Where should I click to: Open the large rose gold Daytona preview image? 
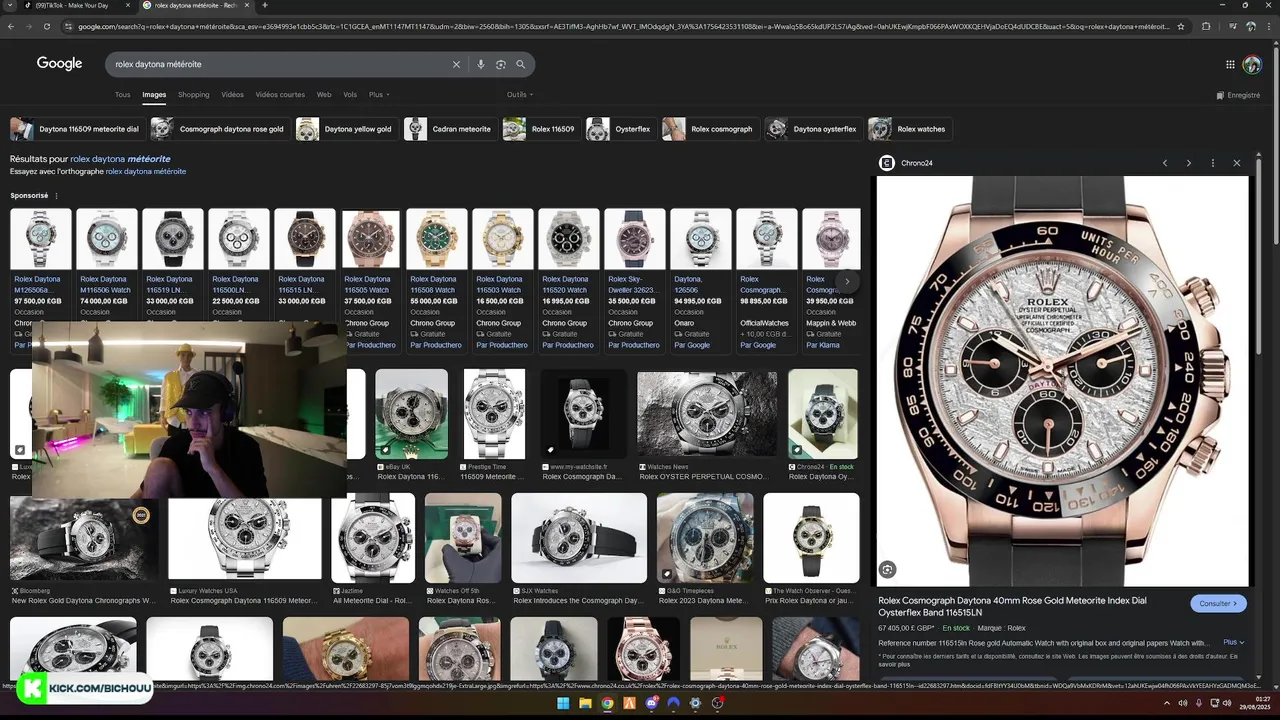[1063, 381]
